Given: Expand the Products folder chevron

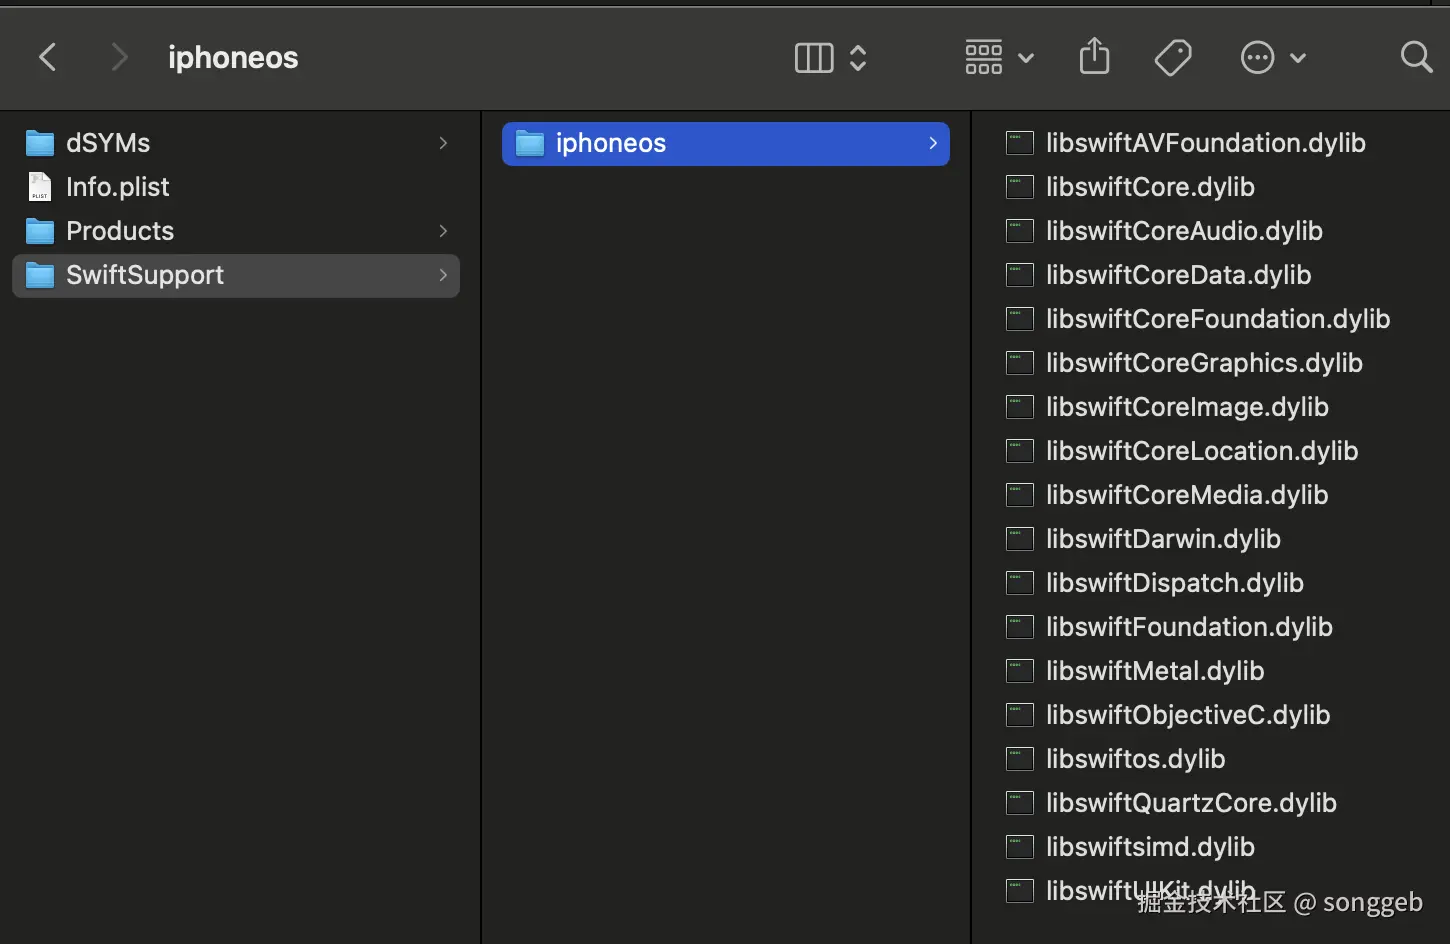Looking at the screenshot, I should [x=443, y=231].
